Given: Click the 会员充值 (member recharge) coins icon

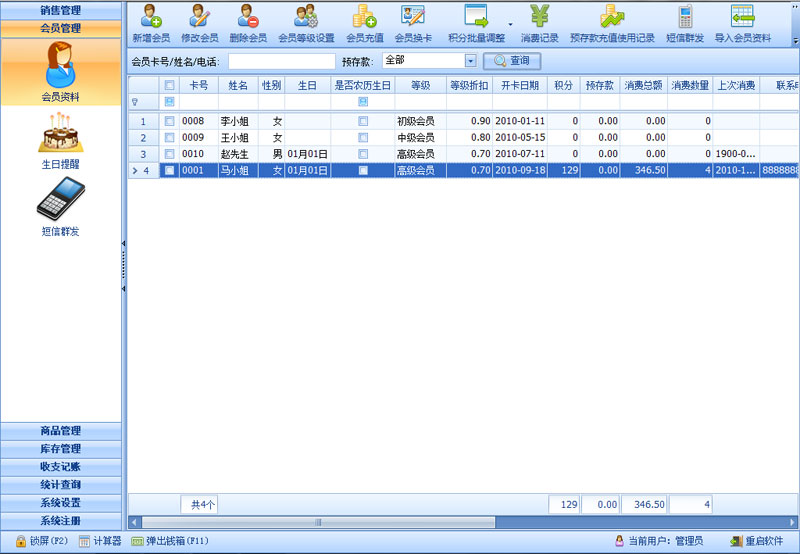Looking at the screenshot, I should pyautogui.click(x=364, y=17).
